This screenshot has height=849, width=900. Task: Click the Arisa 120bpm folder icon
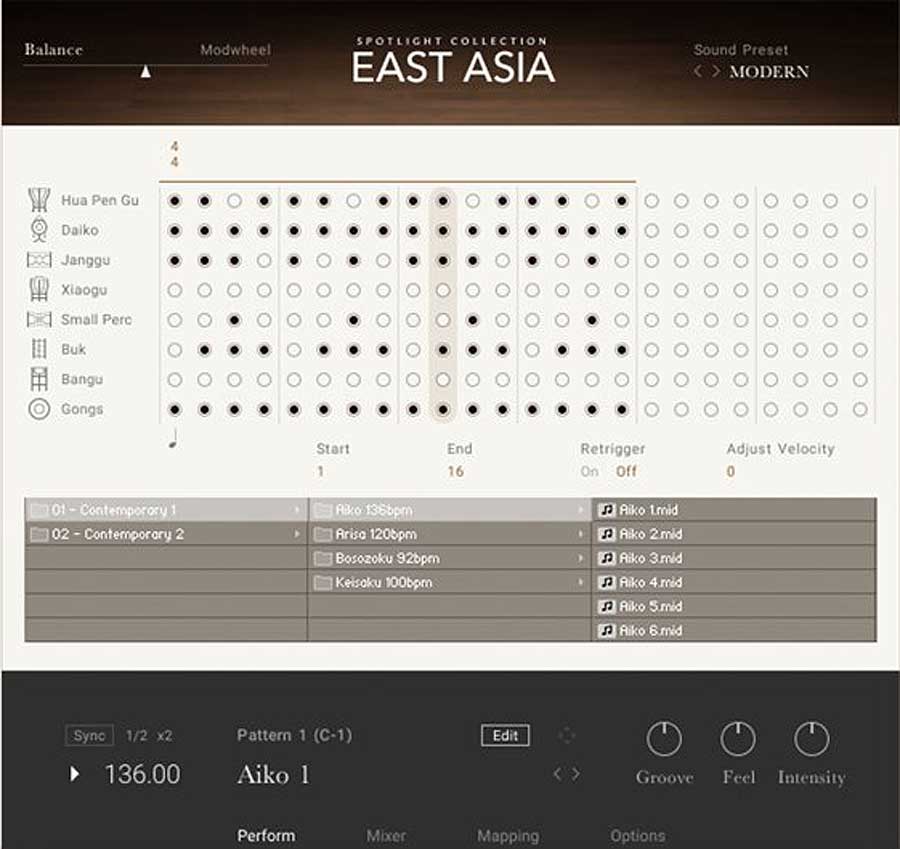click(x=323, y=535)
